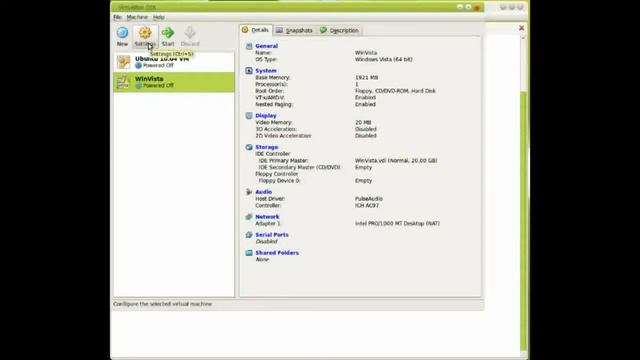Open the Display section link
Viewport: 640px width, 360px height.
click(266, 116)
